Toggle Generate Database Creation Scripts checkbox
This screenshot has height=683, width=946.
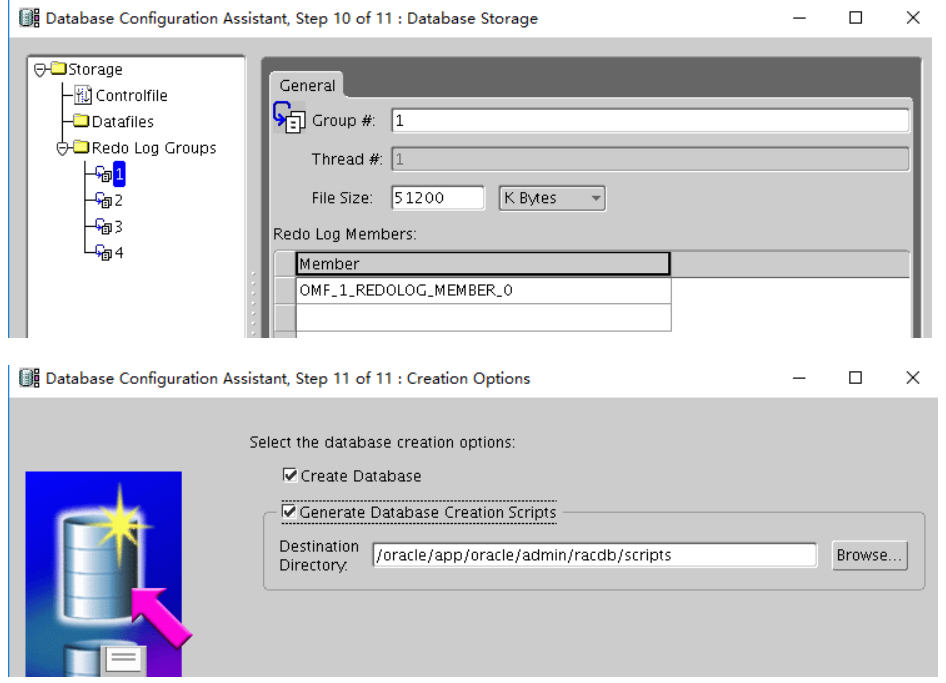coord(290,512)
